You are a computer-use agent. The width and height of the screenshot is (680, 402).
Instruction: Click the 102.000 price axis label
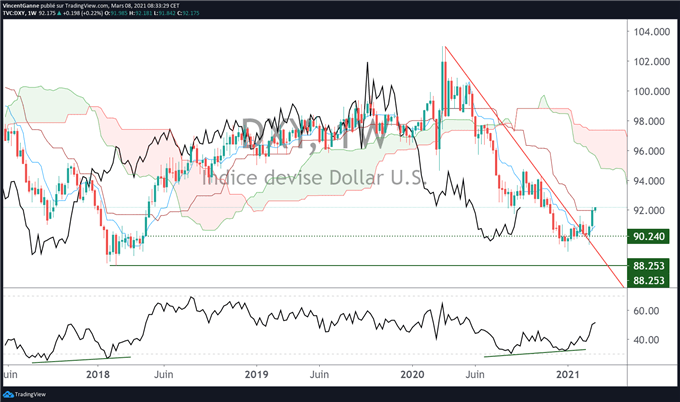(x=652, y=62)
